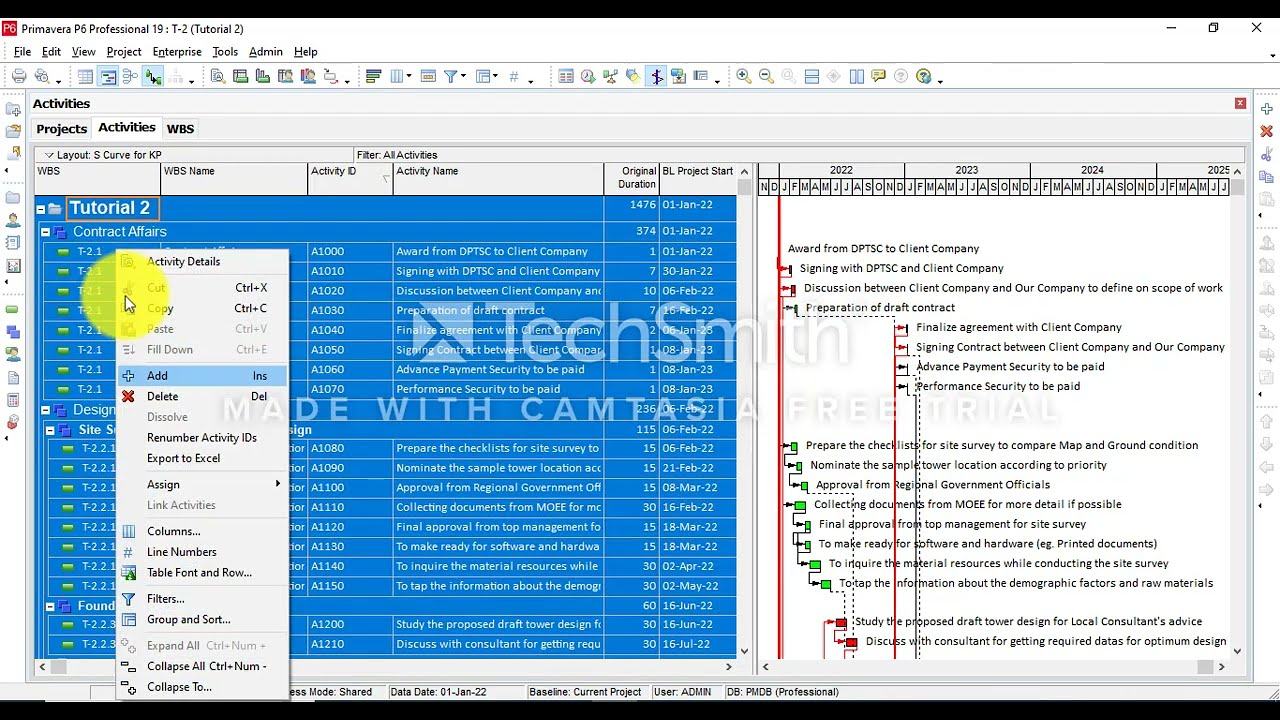Close the Activities panel with red X
Screen dimensions: 1280x720
tap(1240, 103)
